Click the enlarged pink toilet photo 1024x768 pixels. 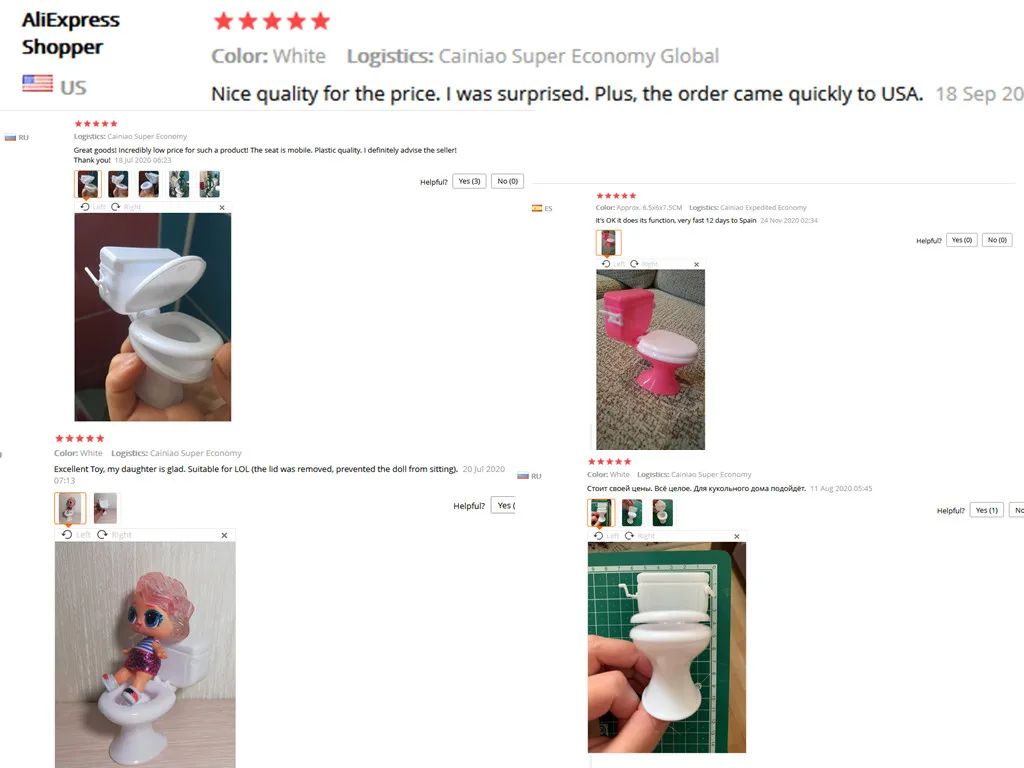[x=650, y=359]
